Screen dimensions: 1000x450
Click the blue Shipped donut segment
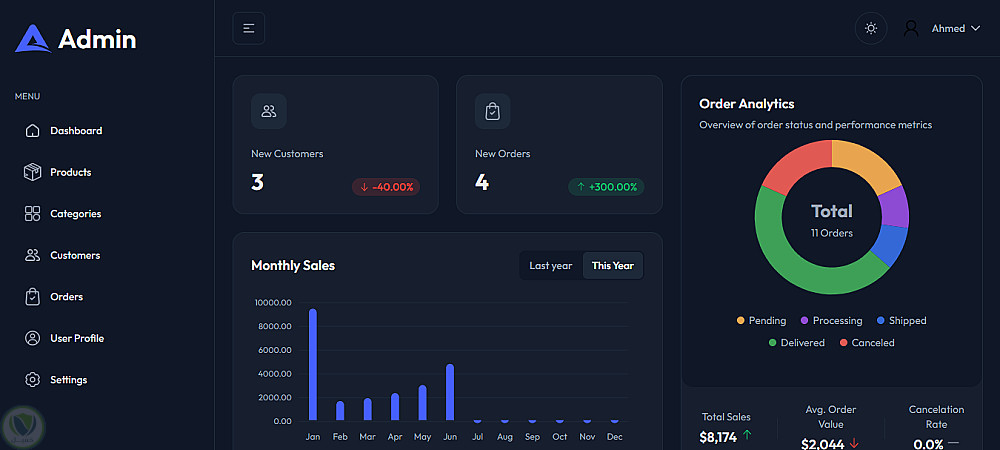coord(890,245)
